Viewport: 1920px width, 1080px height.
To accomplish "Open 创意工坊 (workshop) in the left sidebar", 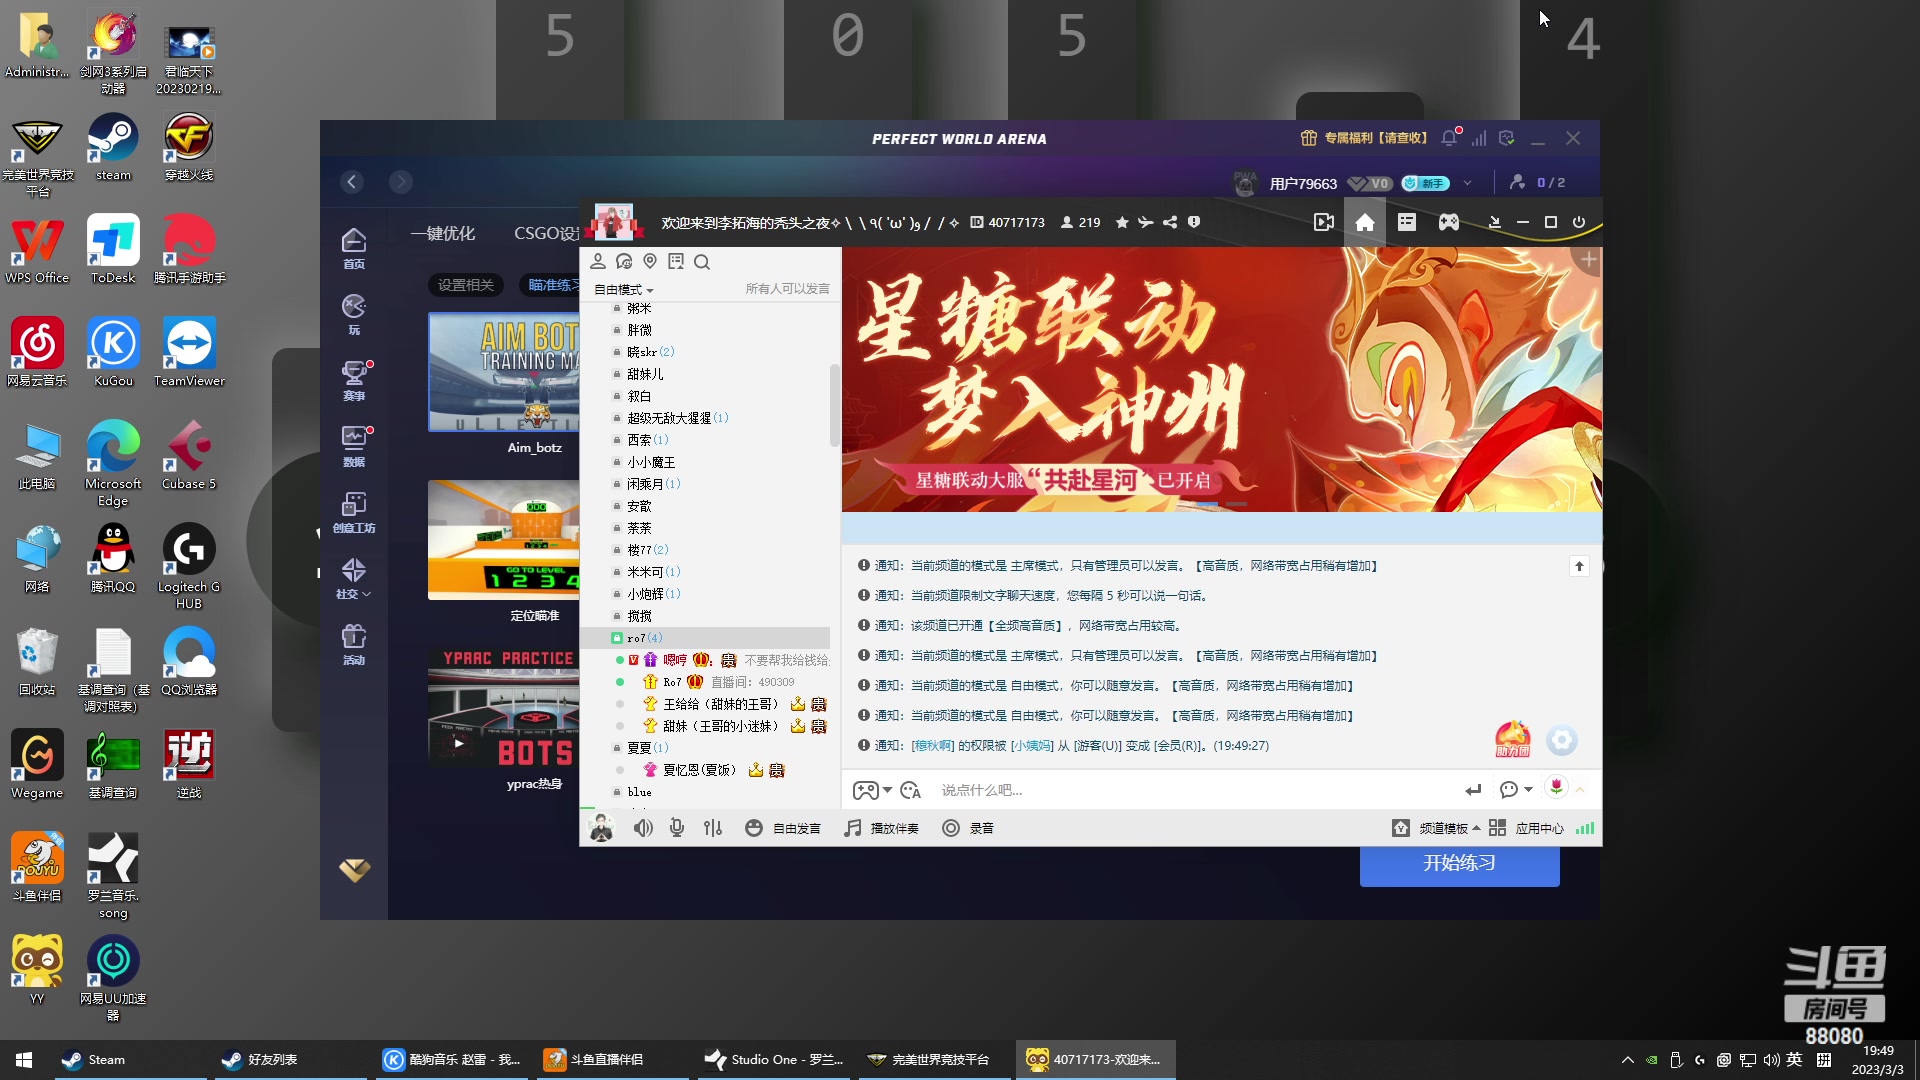I will click(354, 511).
